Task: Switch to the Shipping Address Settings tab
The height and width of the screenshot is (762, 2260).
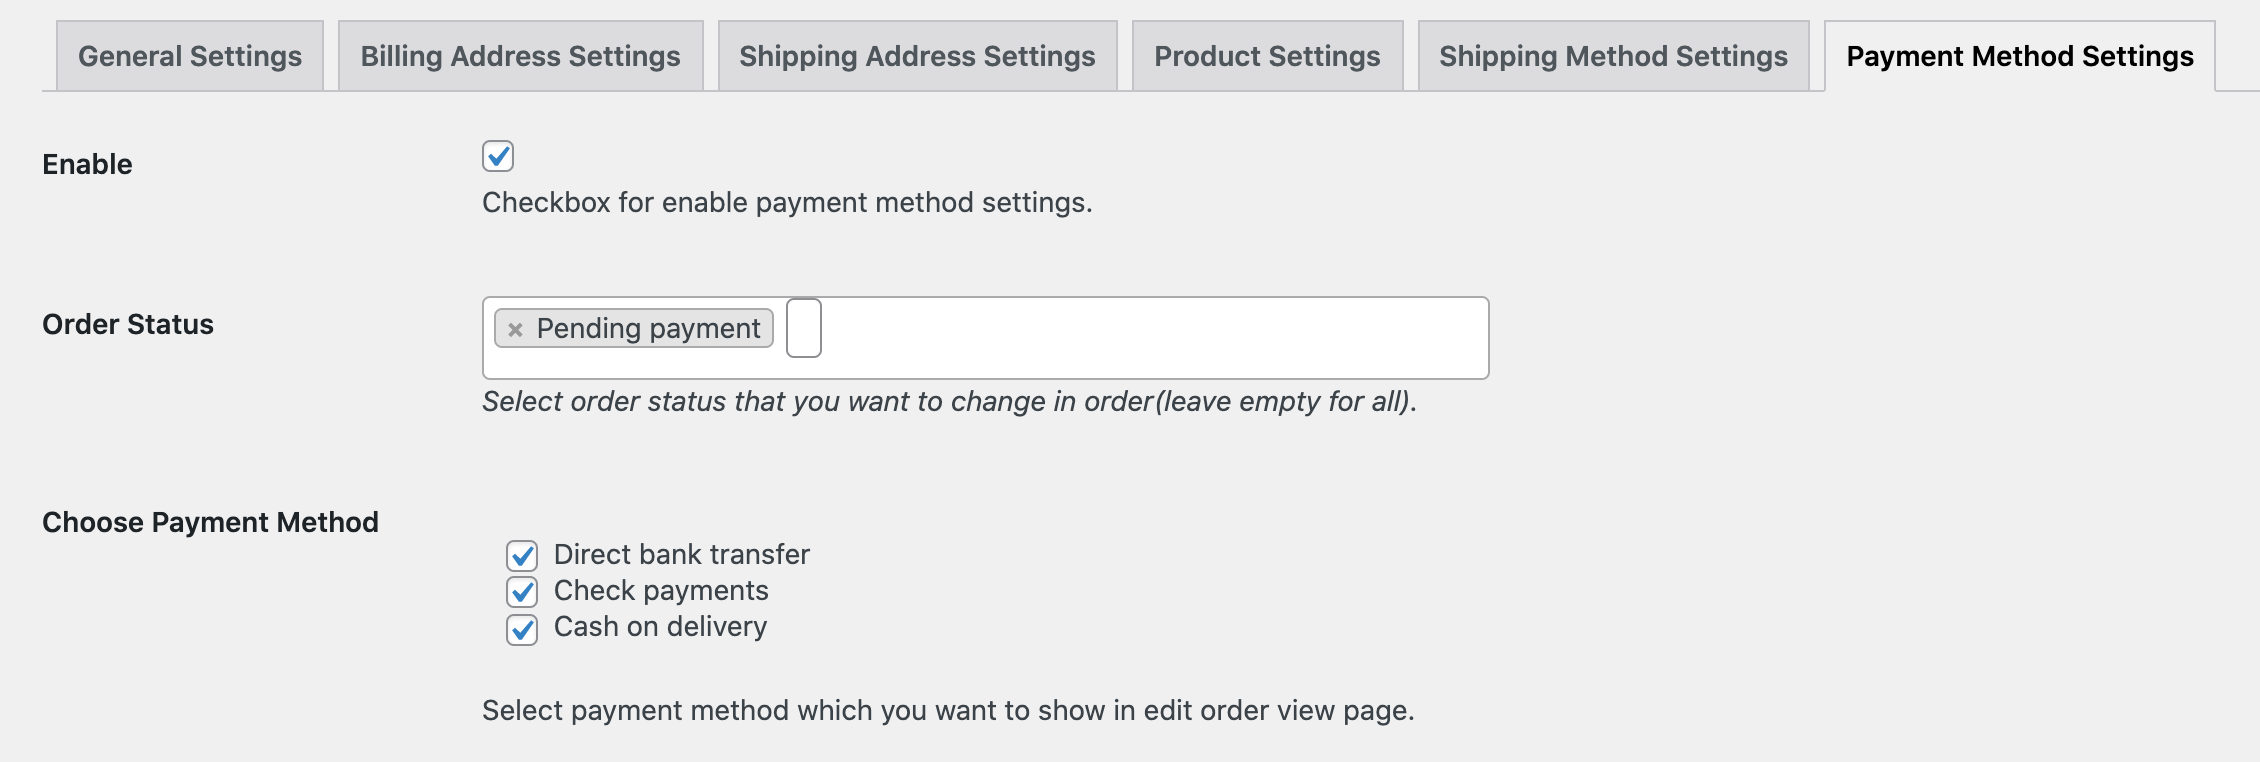Action: pyautogui.click(x=915, y=56)
